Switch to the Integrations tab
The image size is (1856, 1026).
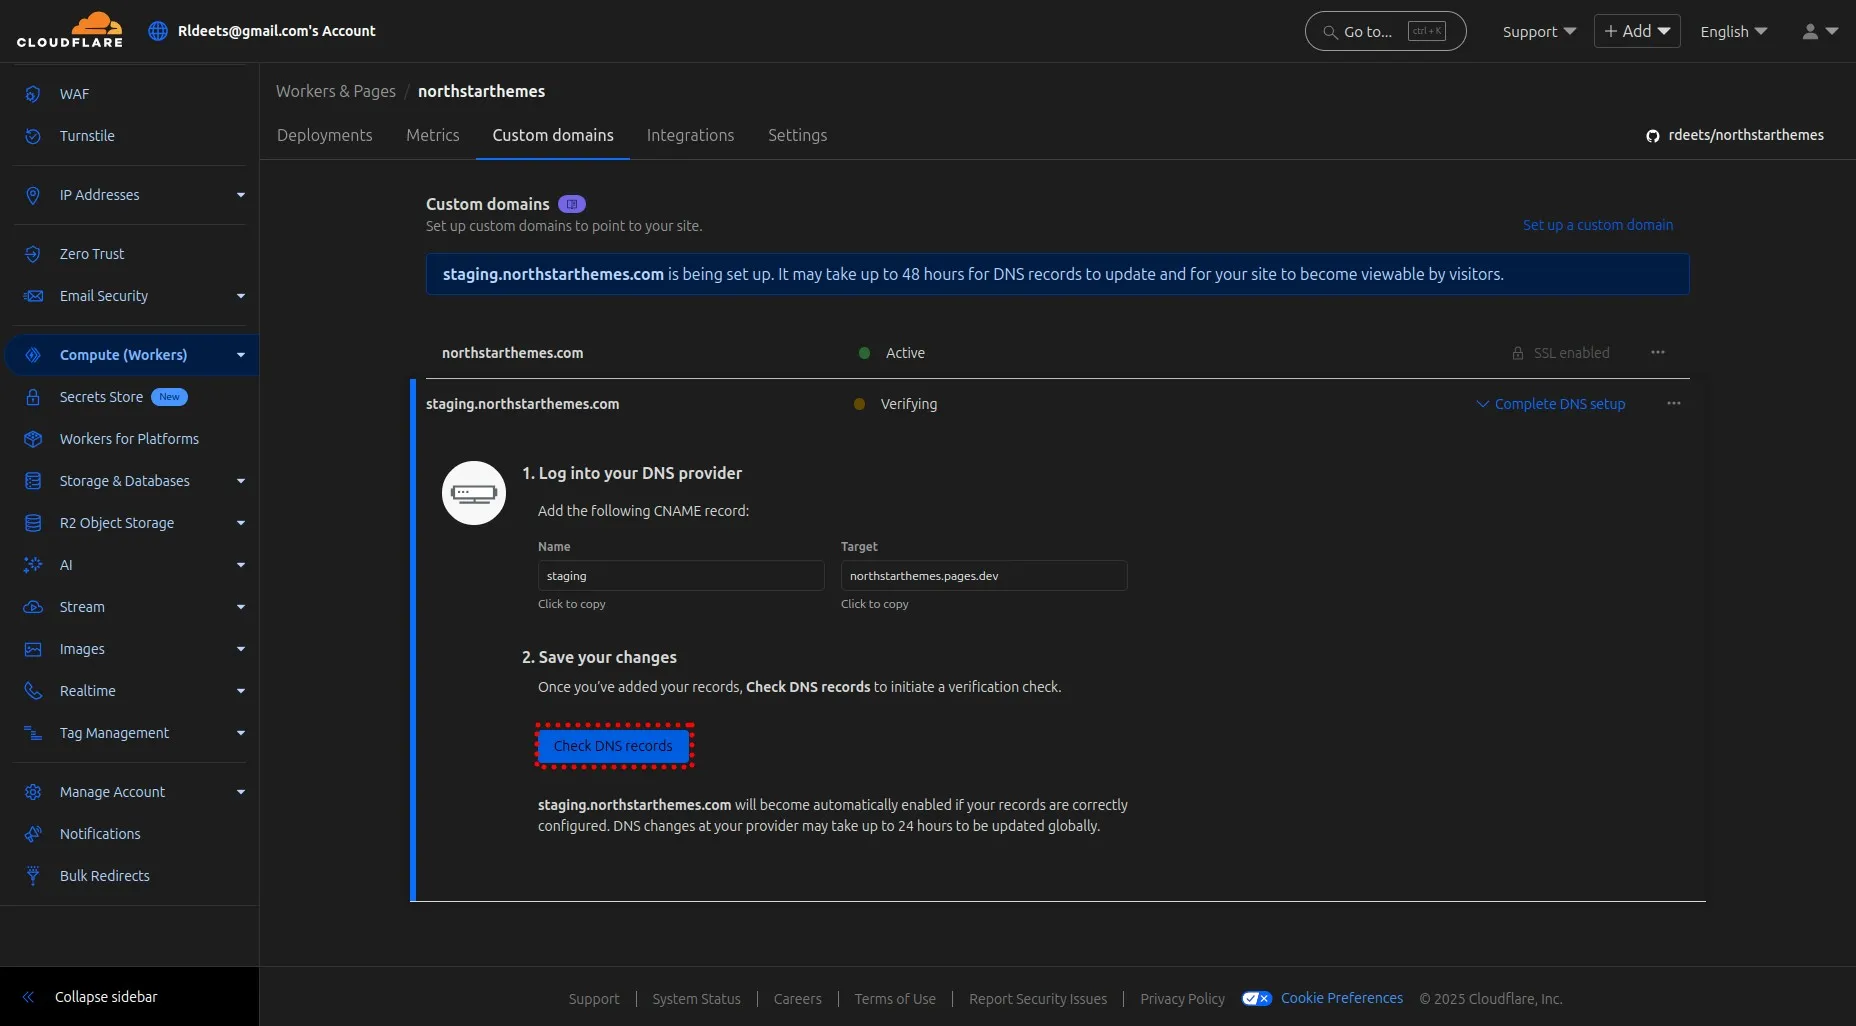690,135
